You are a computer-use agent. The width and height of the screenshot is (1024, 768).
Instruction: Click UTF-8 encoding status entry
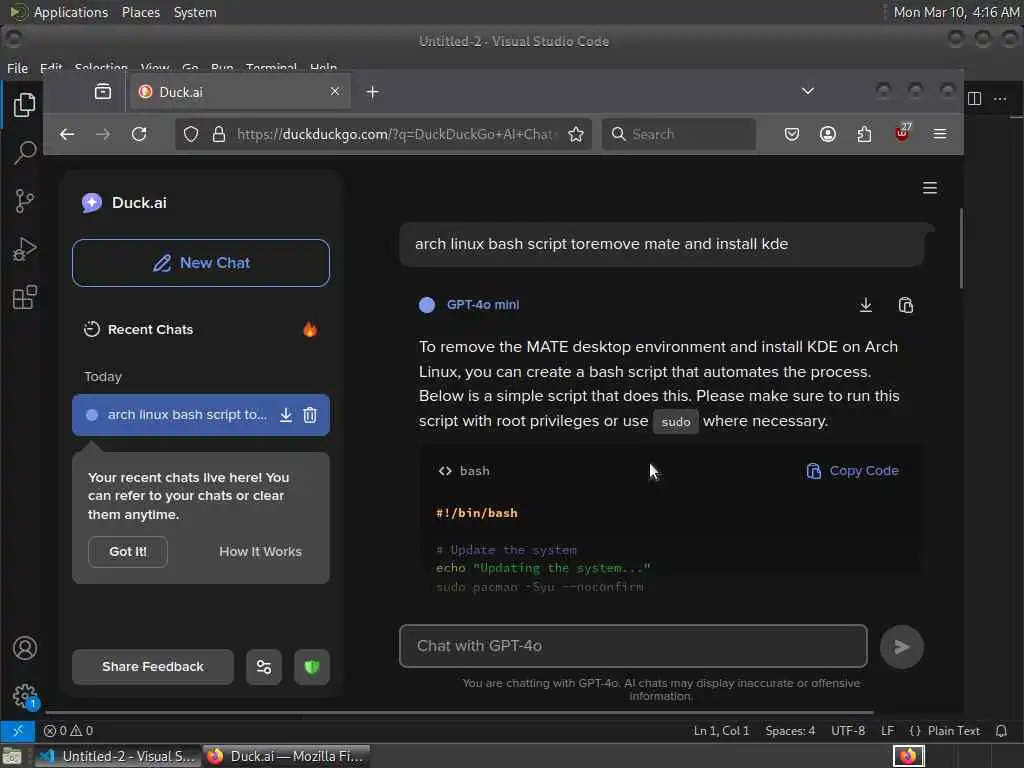(848, 731)
